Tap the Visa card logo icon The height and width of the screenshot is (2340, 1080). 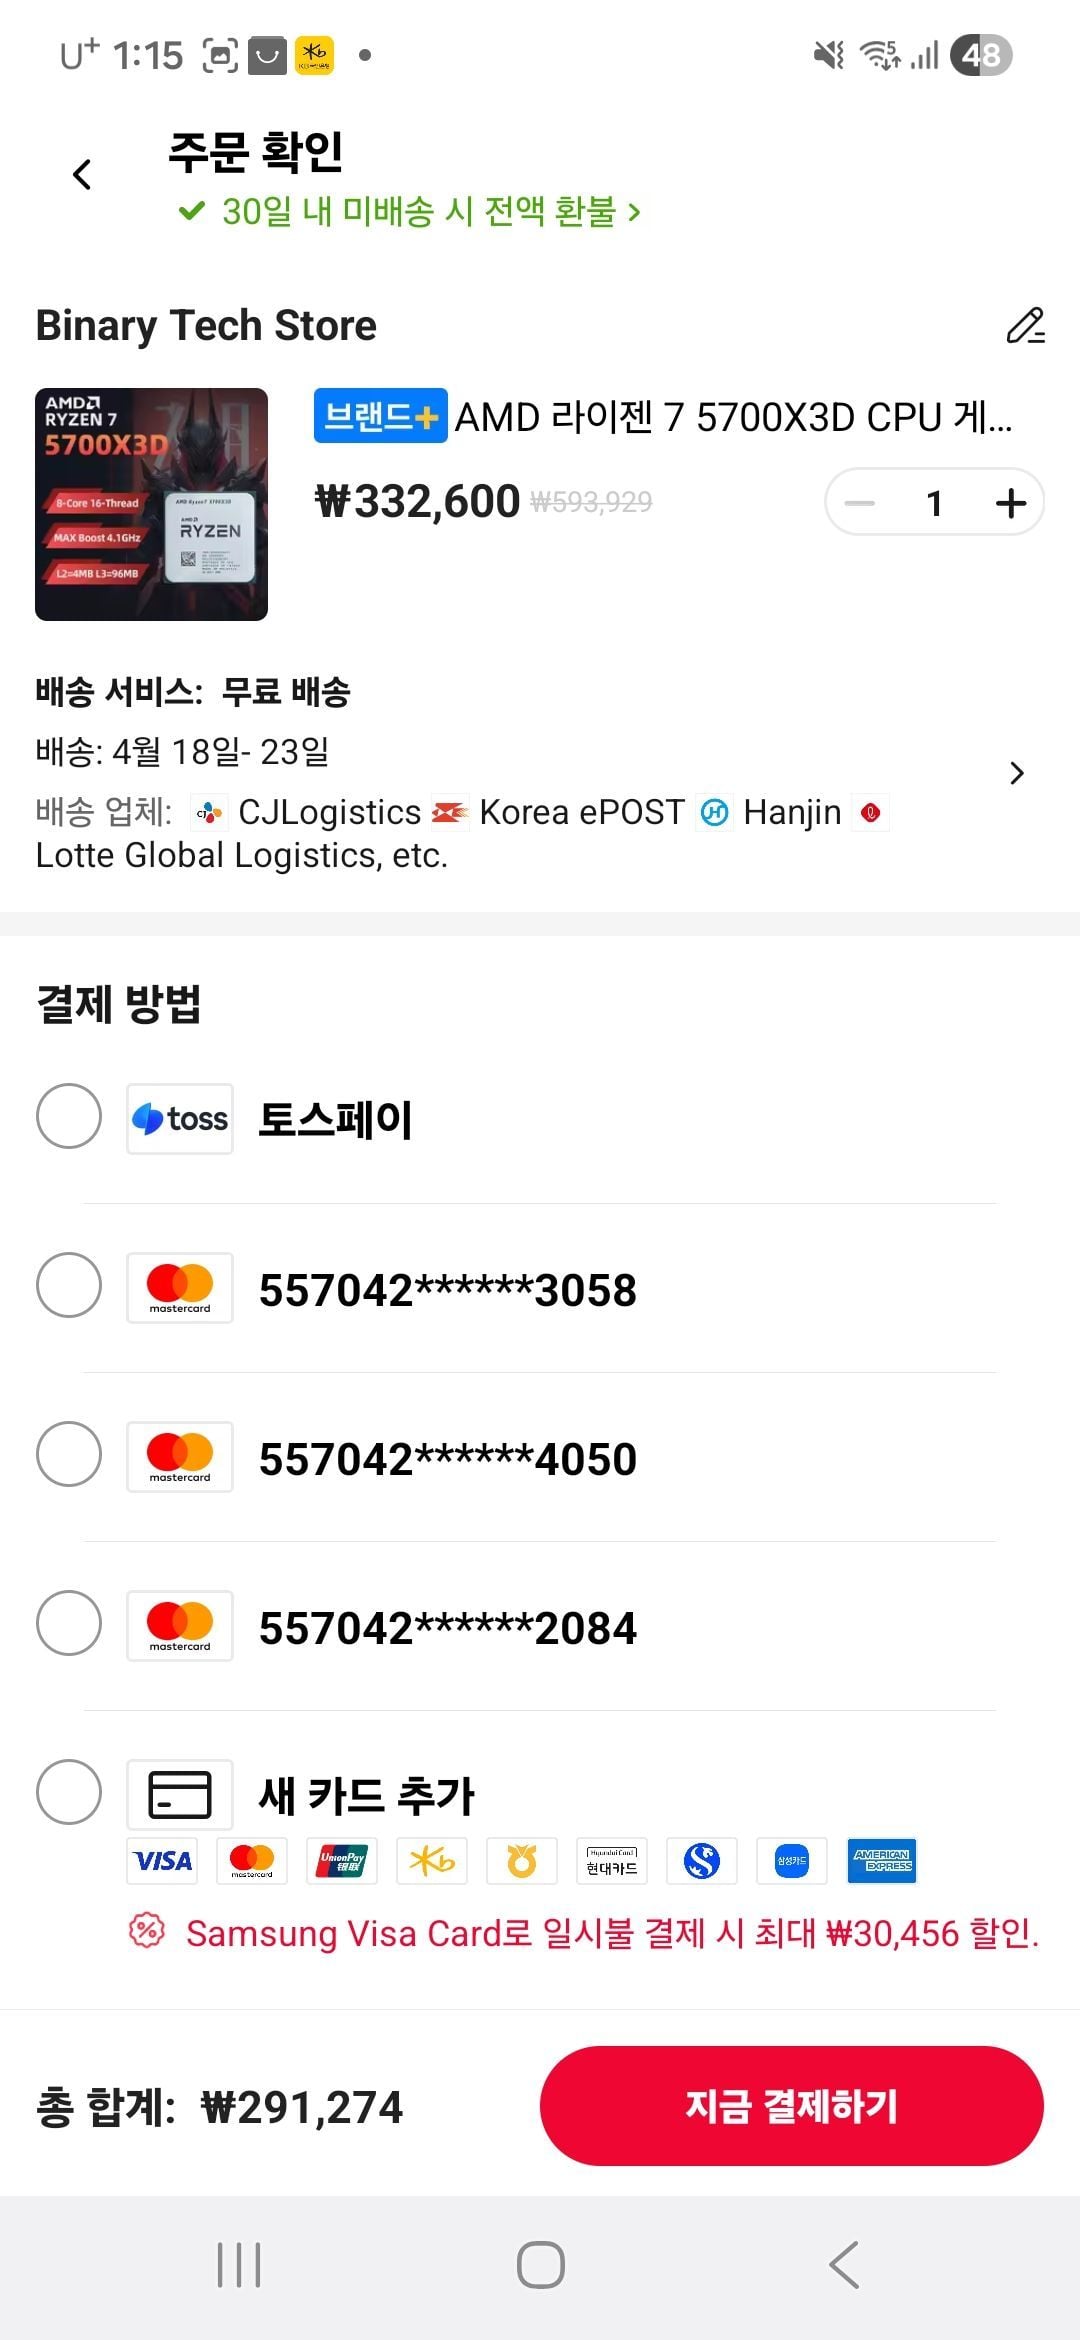[x=162, y=1861]
